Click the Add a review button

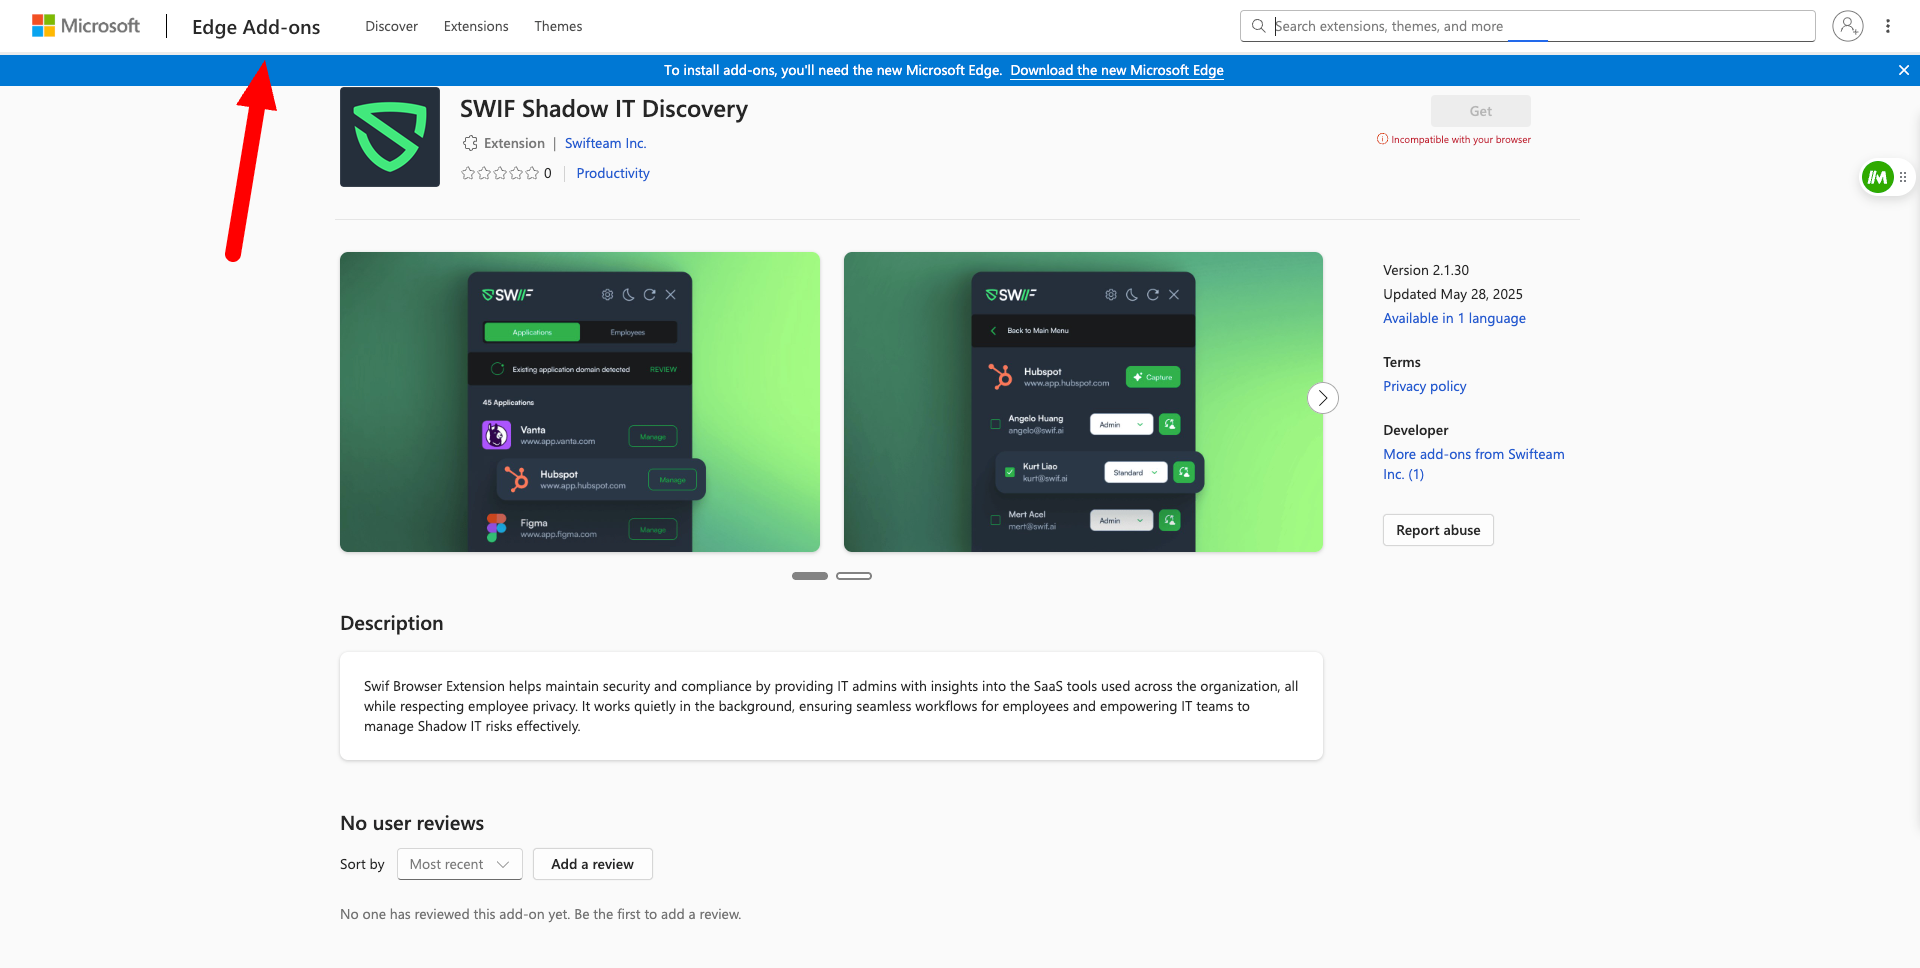[x=592, y=864]
